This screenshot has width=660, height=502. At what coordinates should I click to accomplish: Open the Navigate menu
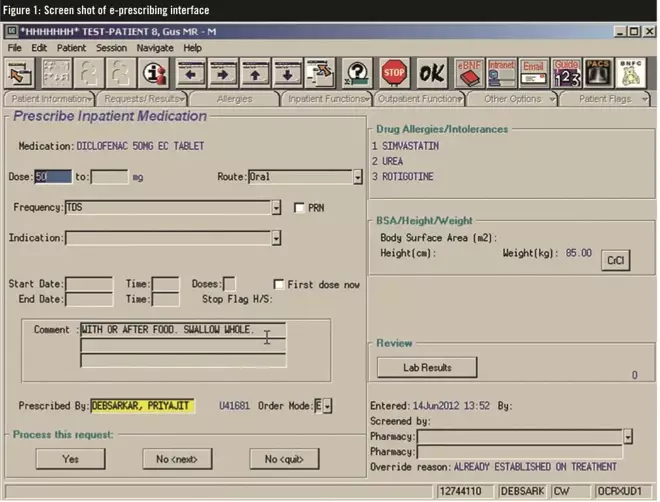(155, 47)
